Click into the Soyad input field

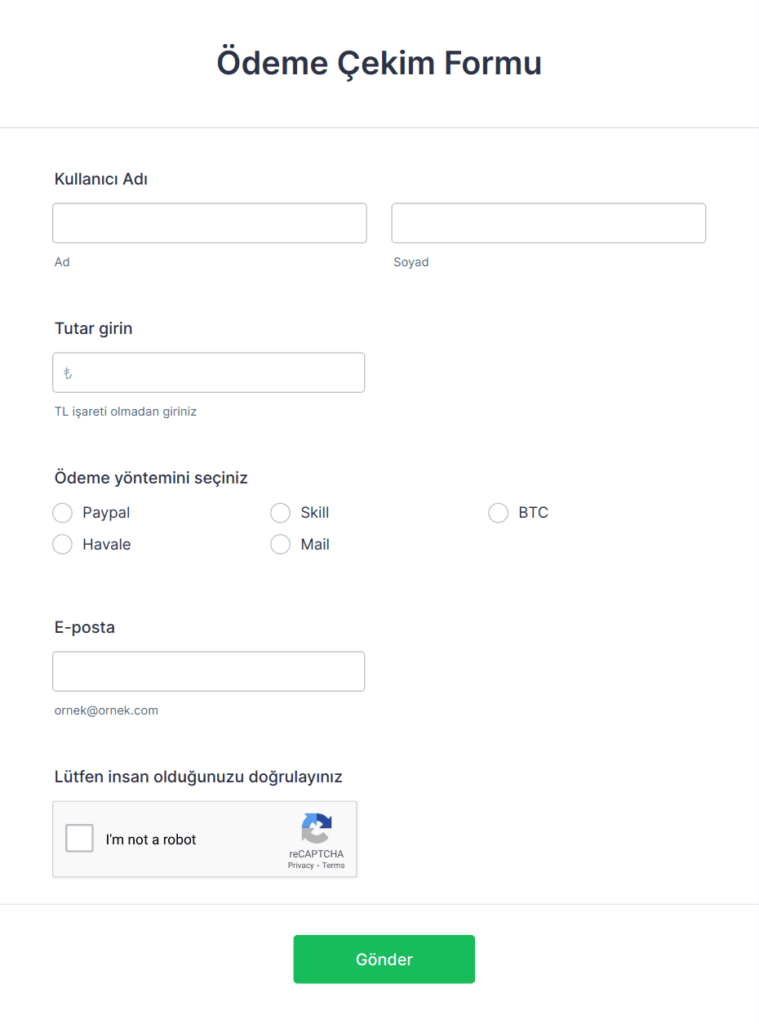click(x=548, y=223)
